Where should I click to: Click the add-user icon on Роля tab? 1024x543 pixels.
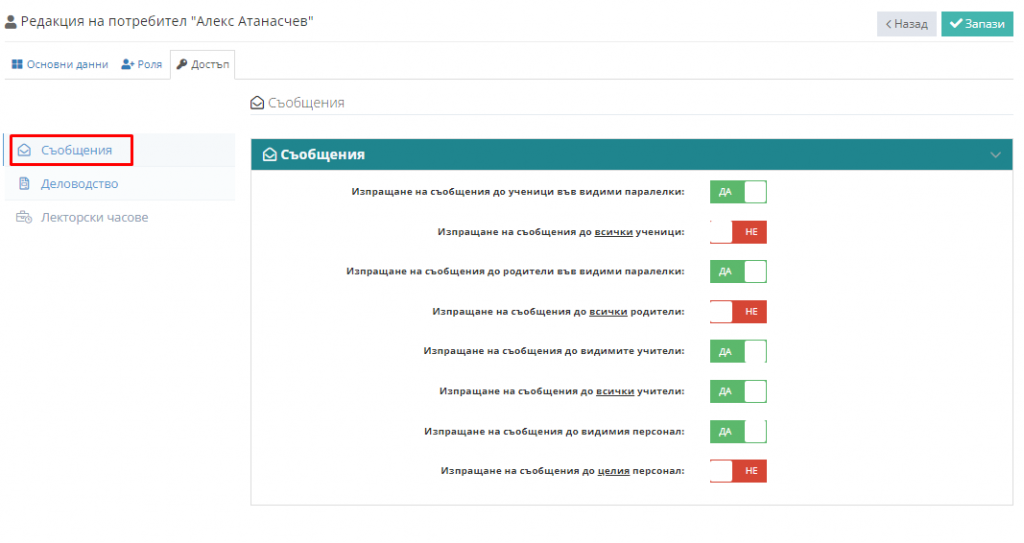tap(127, 64)
